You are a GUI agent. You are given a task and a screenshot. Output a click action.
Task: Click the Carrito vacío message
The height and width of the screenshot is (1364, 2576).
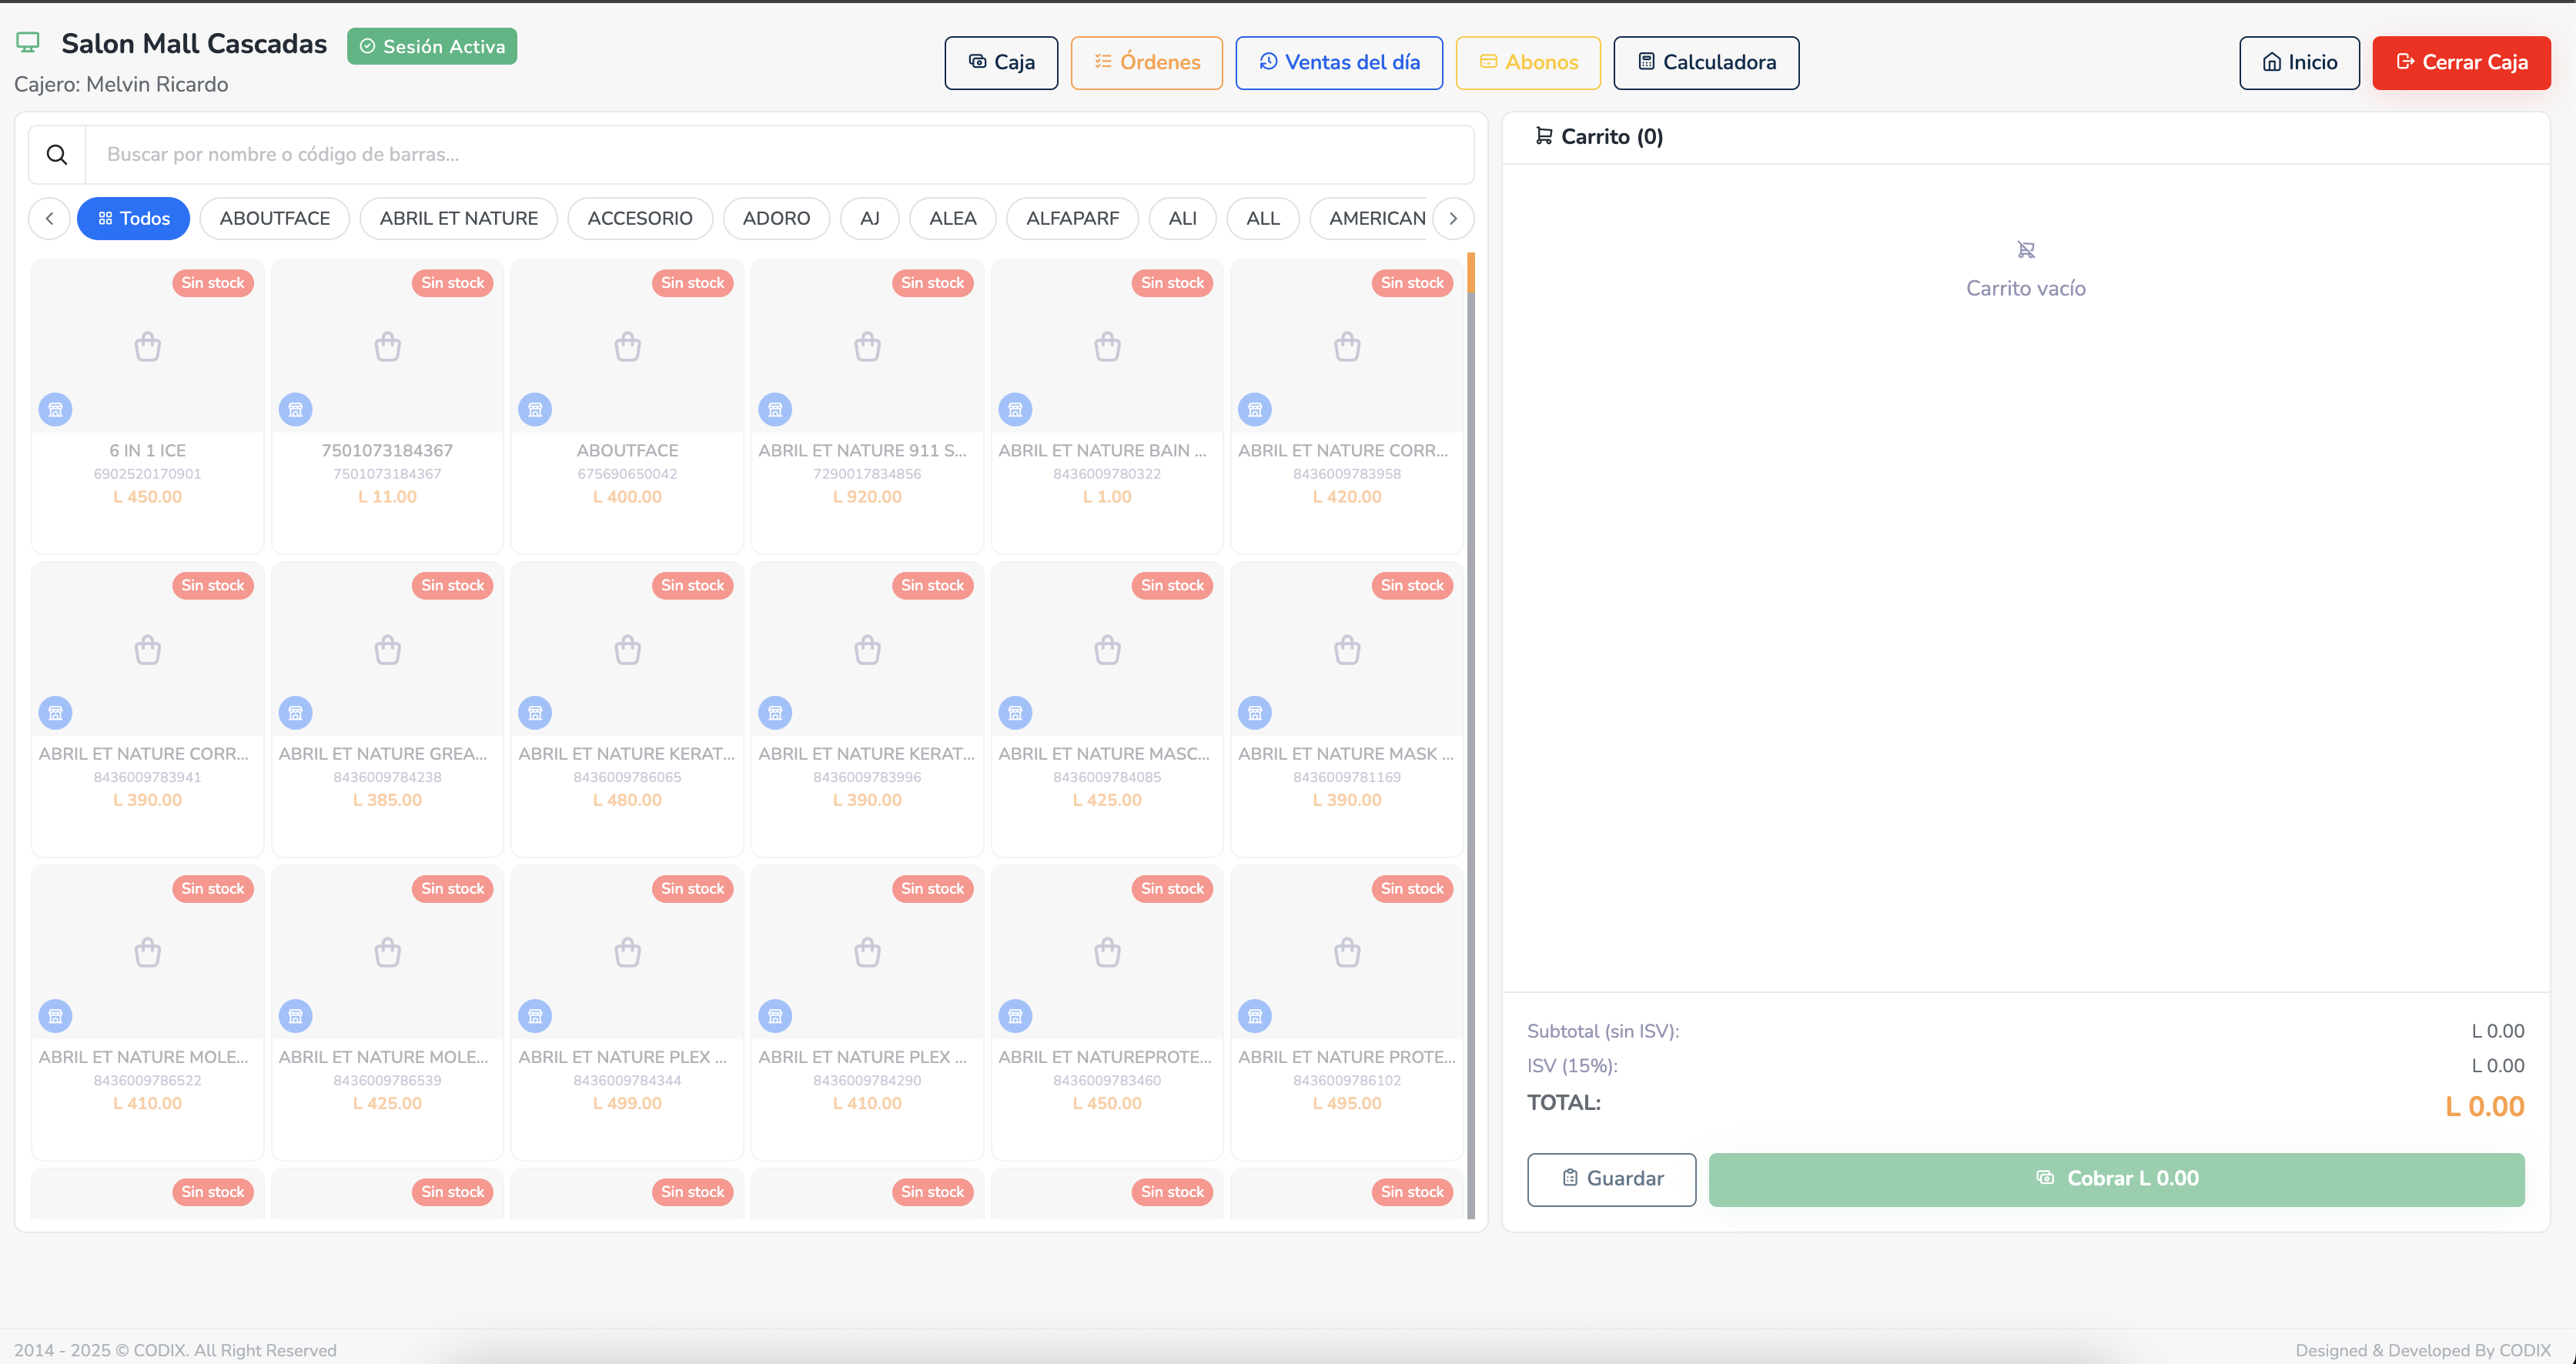coord(2027,289)
